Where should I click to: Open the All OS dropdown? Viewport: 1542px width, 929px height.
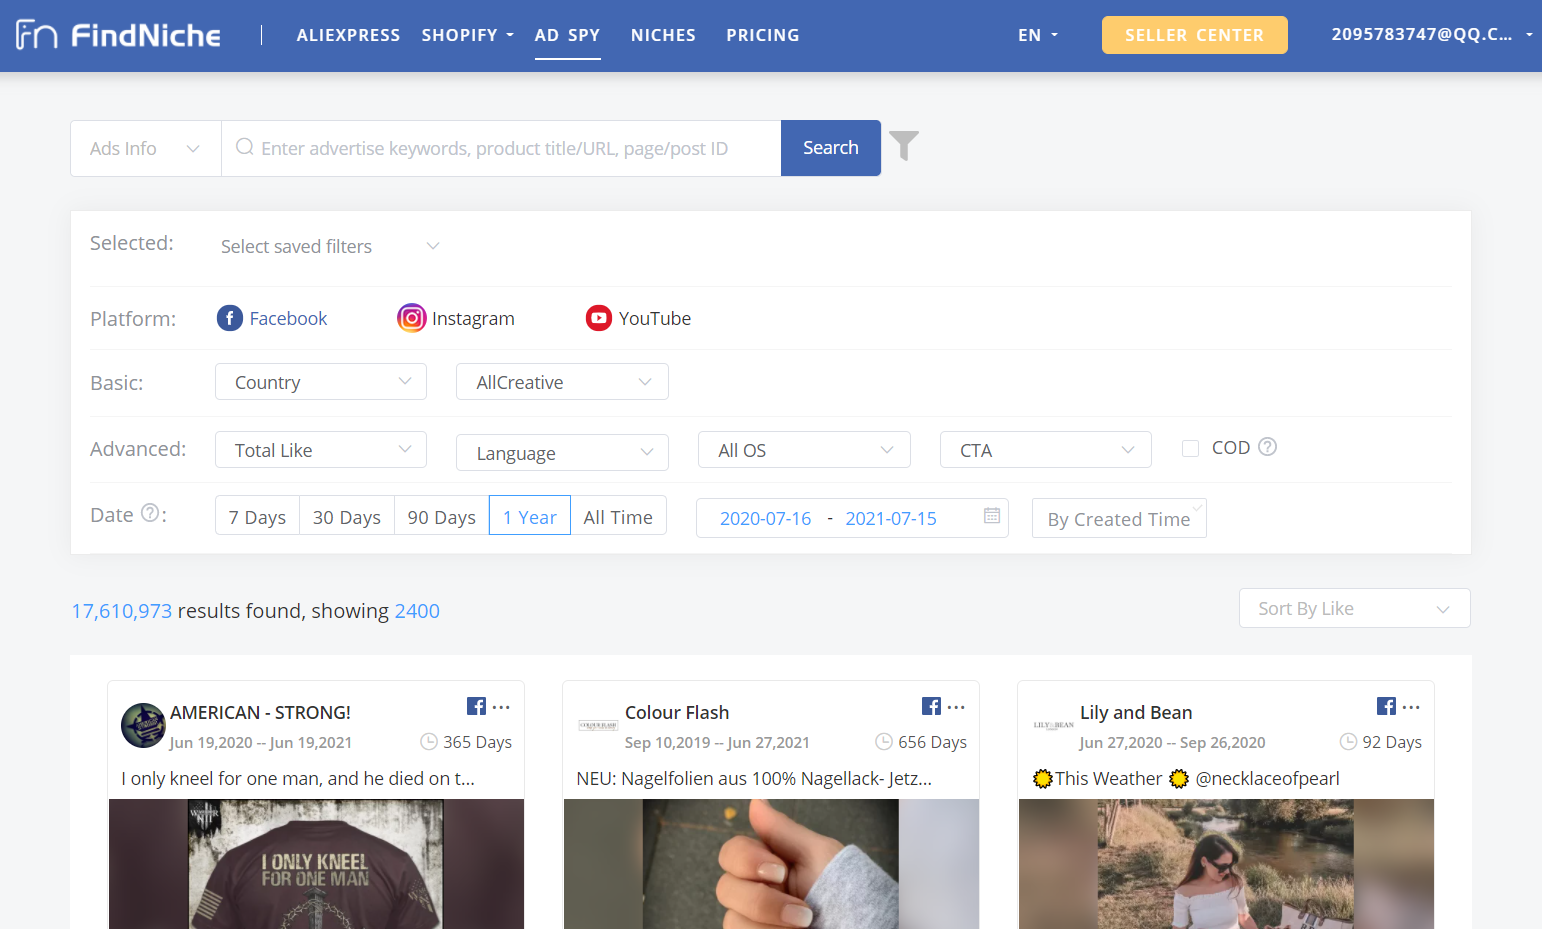(804, 450)
